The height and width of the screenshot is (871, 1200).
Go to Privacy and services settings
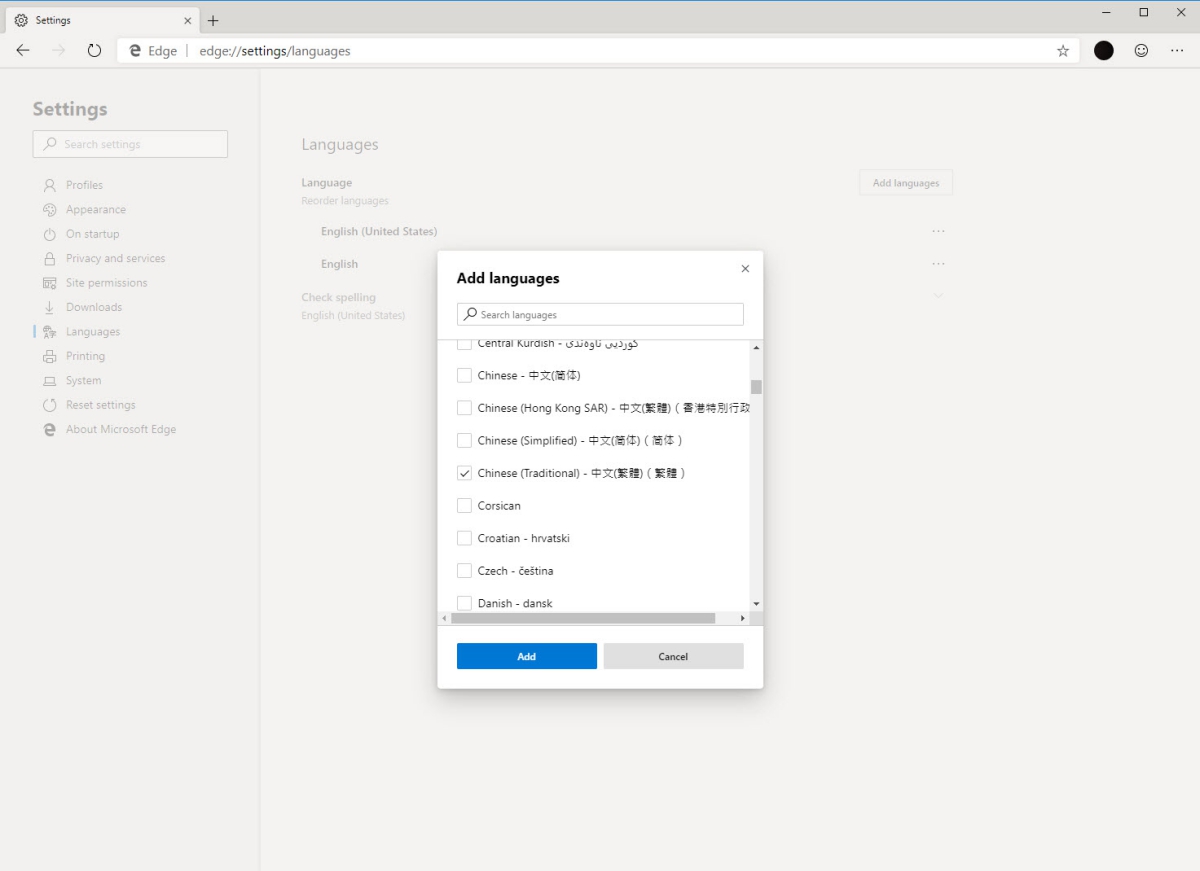pyautogui.click(x=115, y=258)
